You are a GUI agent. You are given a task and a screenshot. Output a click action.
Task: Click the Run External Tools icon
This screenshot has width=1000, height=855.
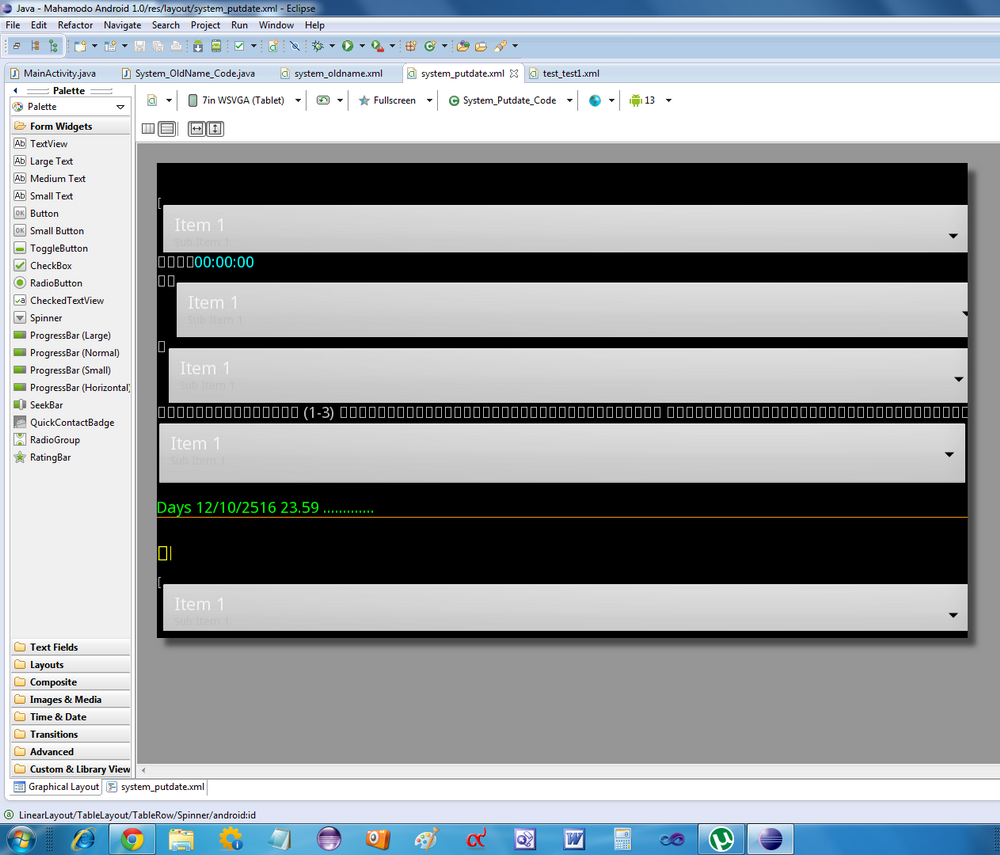378,46
